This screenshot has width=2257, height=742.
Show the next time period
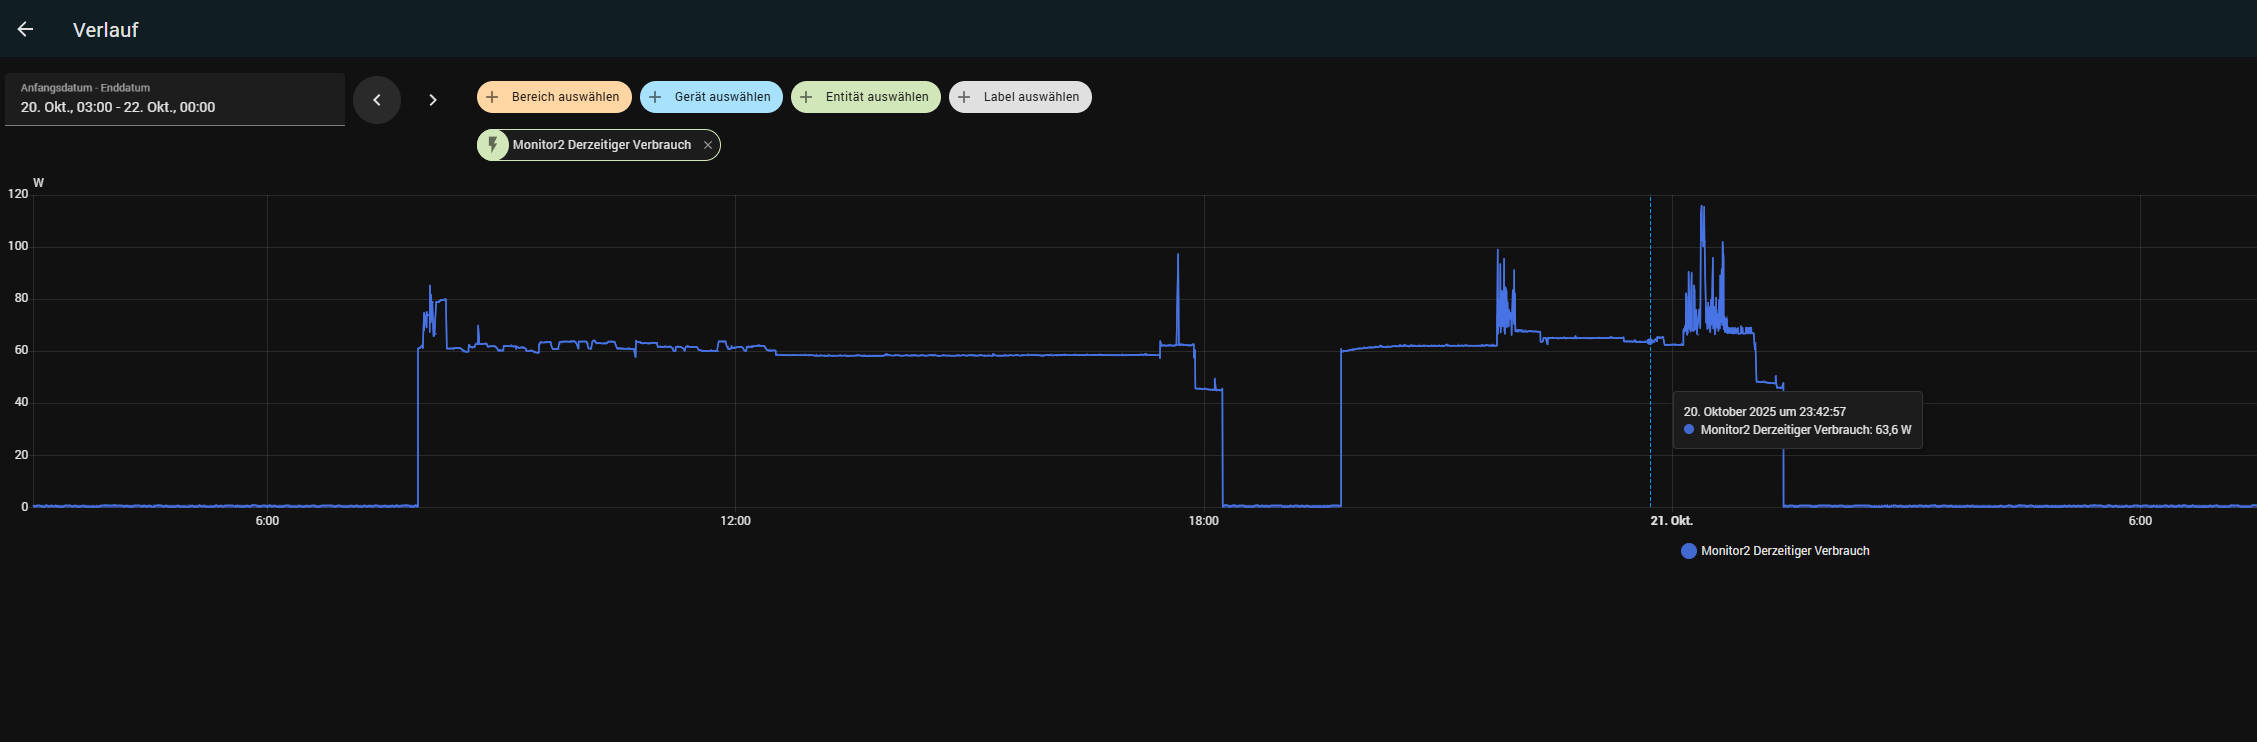click(x=432, y=100)
